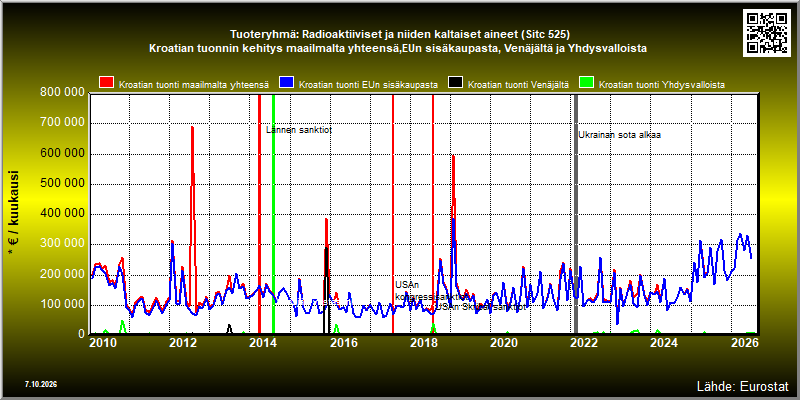Viewport: 800px width, 400px height.
Task: Click the y-axis label 400 000
Action: click(62, 214)
